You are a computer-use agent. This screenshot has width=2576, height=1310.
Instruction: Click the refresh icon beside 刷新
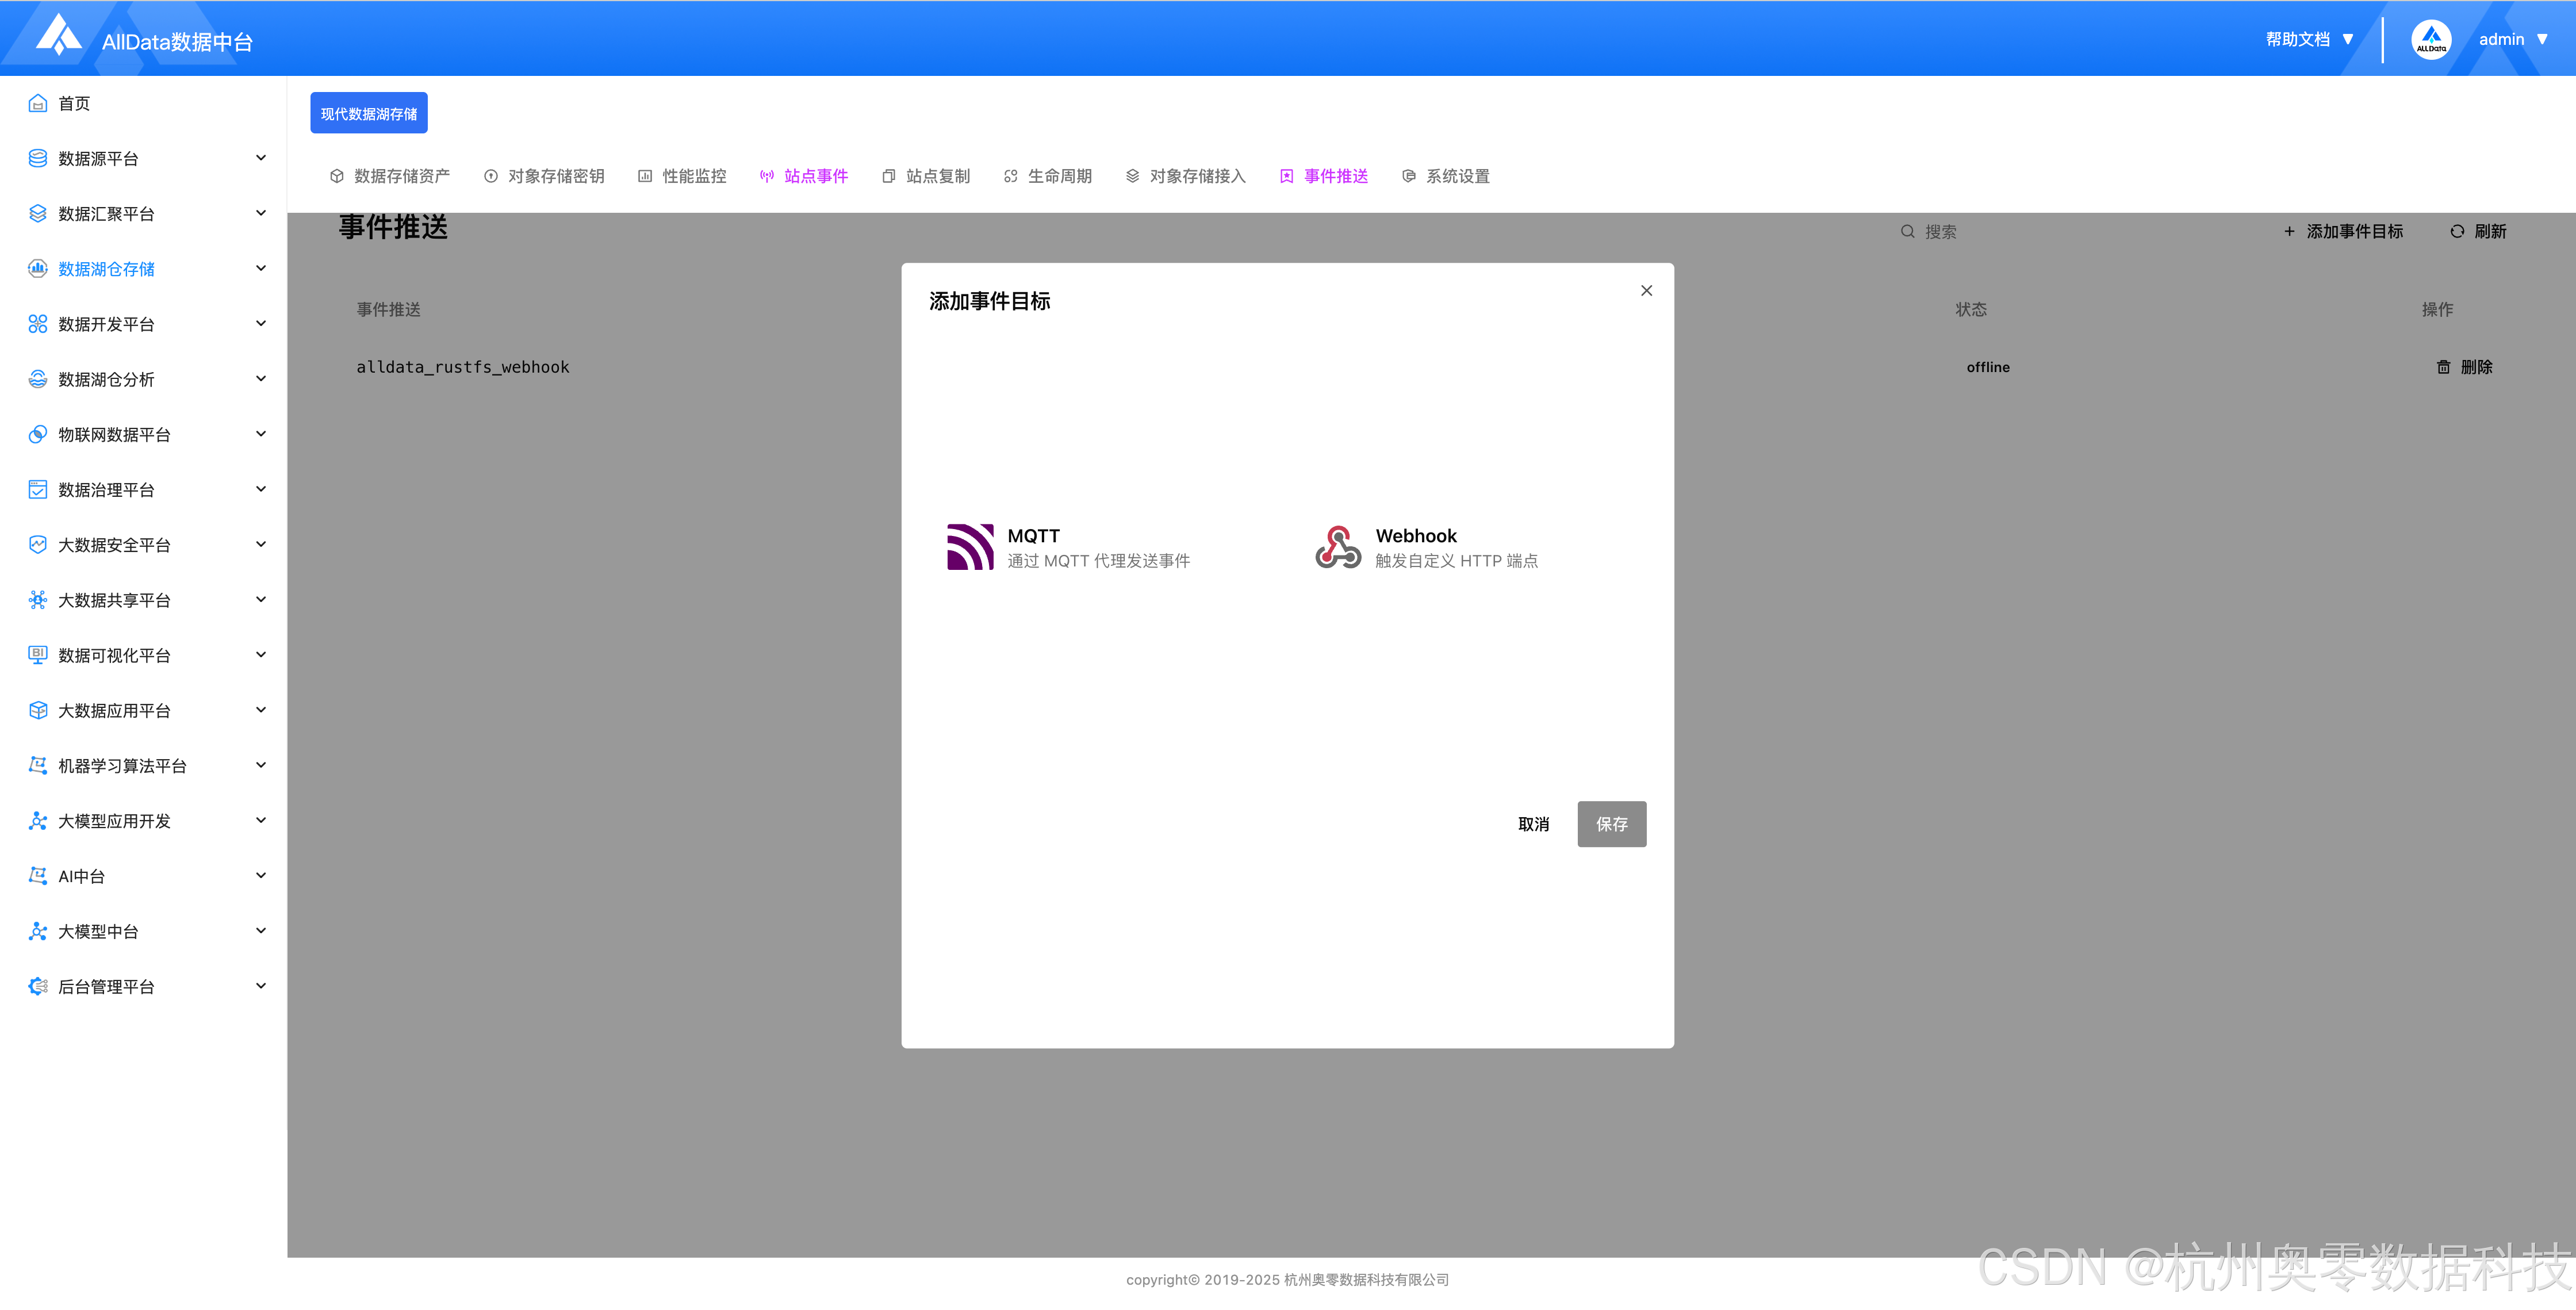tap(2456, 231)
